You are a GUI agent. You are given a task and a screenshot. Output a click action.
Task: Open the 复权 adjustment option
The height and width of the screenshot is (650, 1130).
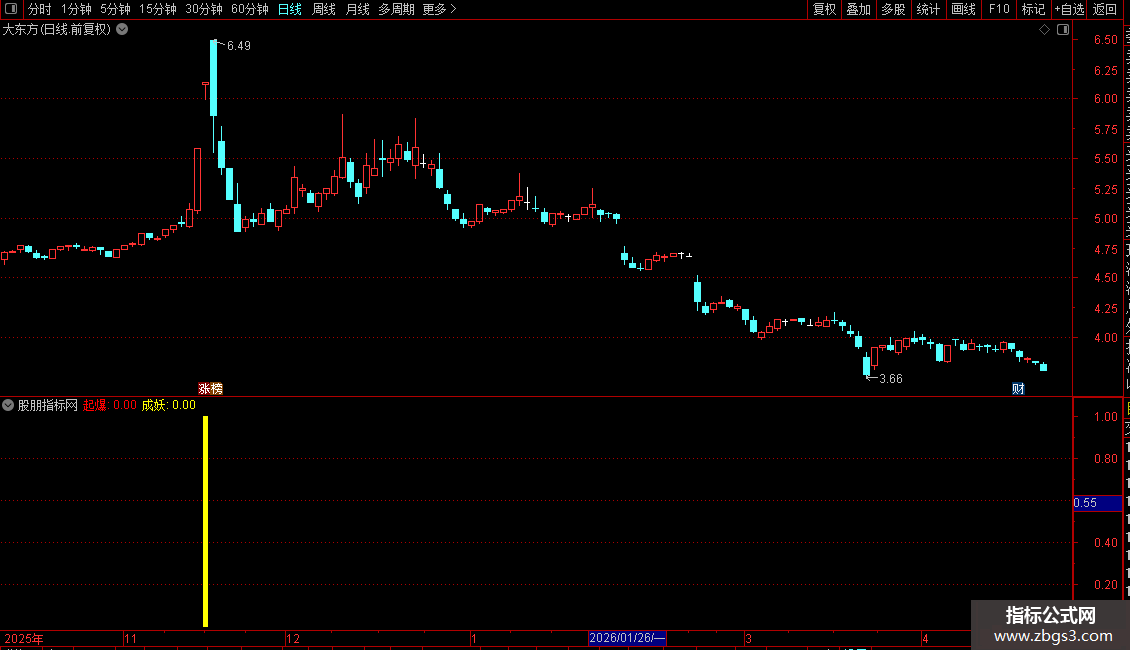tap(824, 9)
